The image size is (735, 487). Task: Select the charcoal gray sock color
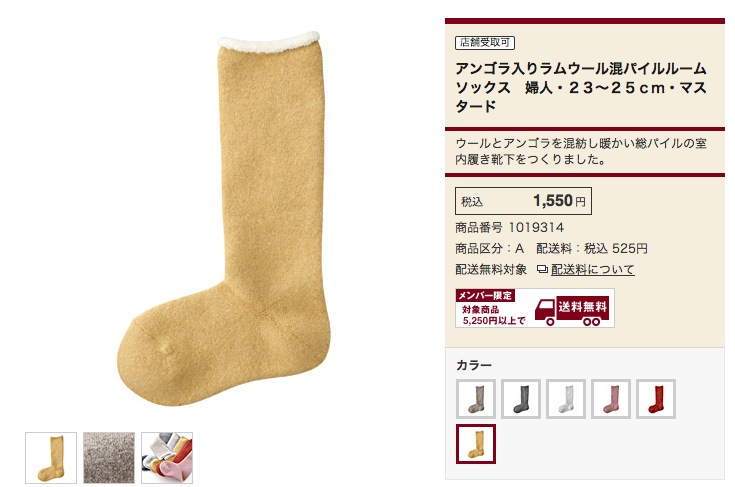coord(521,399)
